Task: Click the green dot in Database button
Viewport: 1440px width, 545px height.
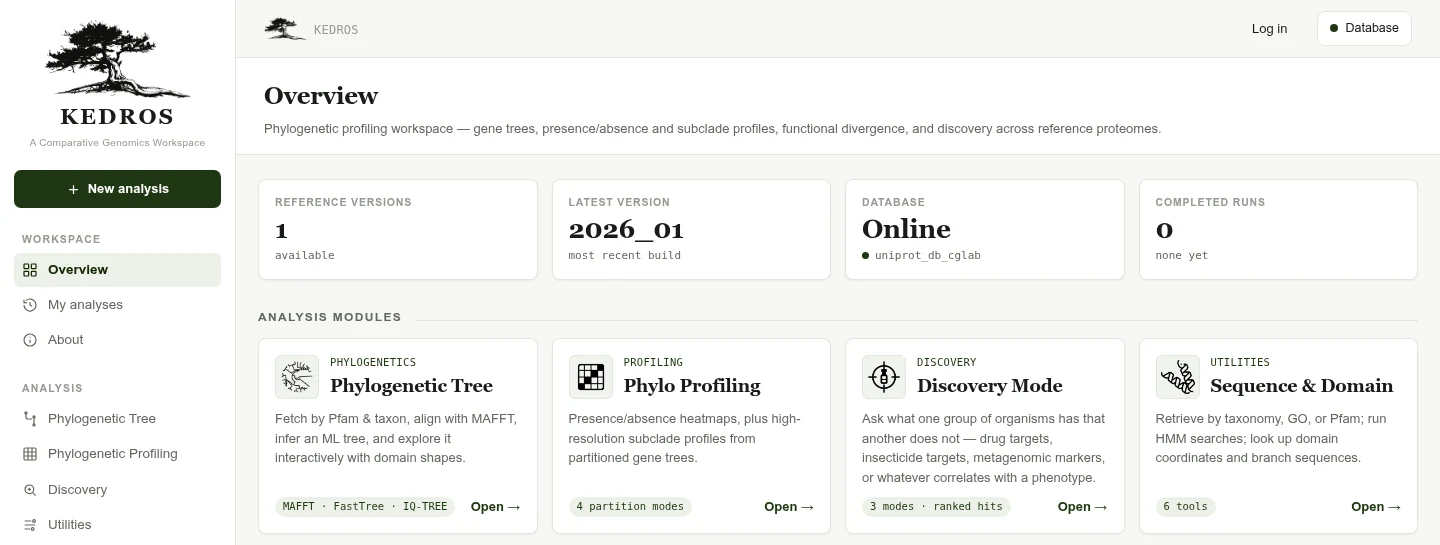Action: click(x=1334, y=28)
